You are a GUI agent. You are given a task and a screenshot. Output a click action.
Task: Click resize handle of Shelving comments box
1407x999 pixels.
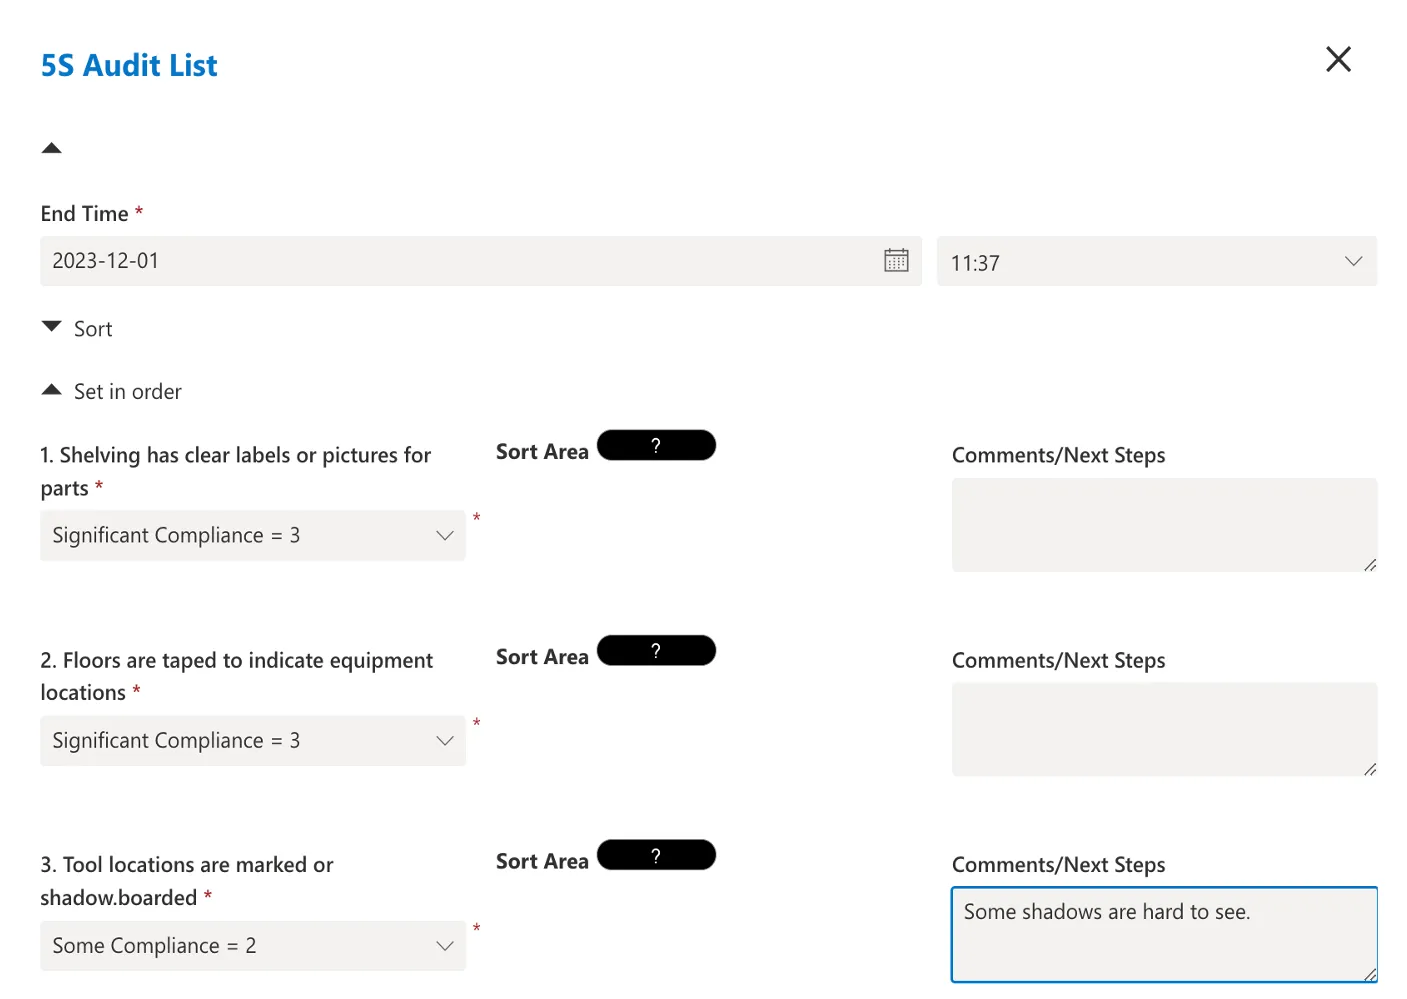click(1370, 565)
